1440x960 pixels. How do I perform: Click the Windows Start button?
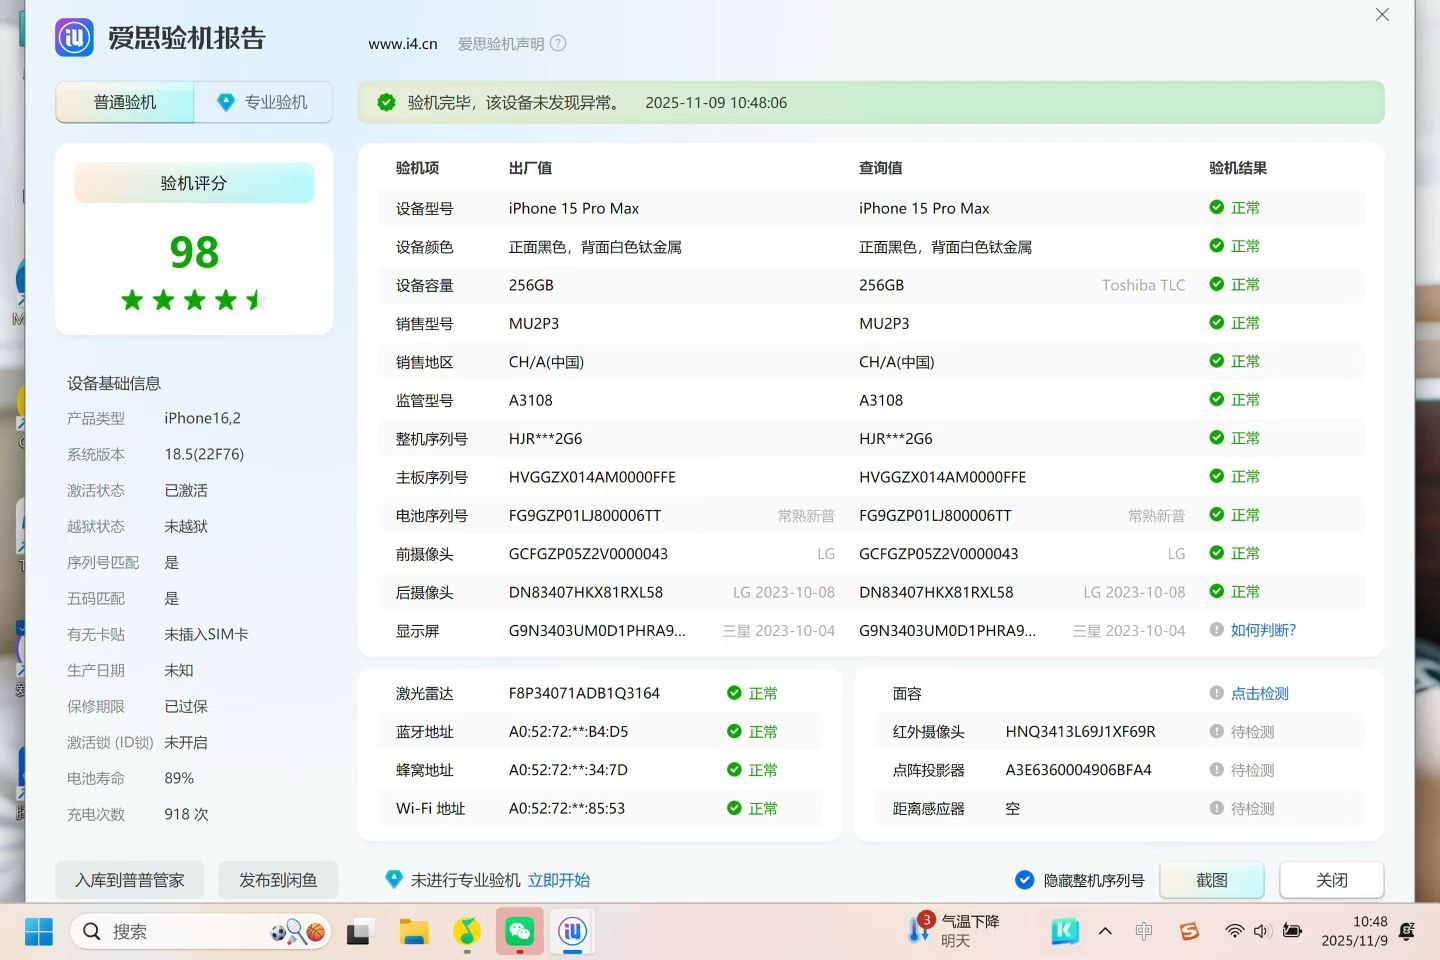tap(38, 932)
